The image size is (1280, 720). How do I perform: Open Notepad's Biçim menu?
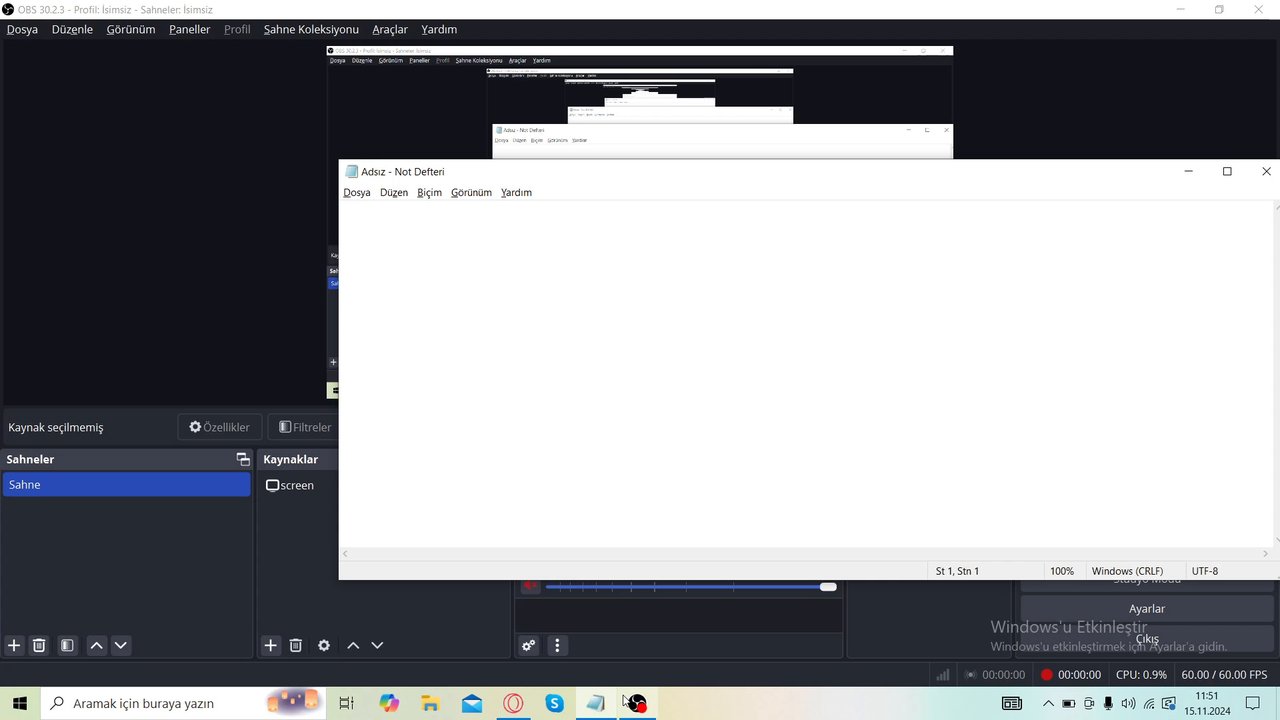pyautogui.click(x=429, y=192)
